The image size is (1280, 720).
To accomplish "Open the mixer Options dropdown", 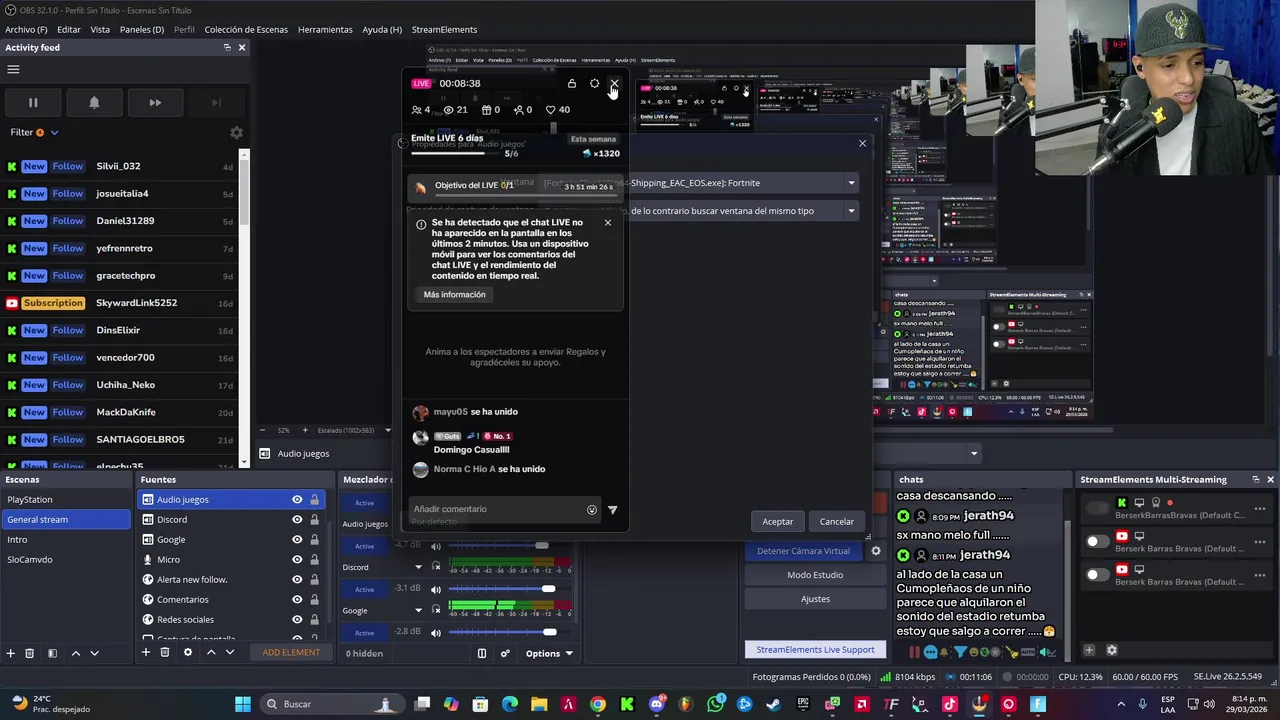I will pos(549,653).
